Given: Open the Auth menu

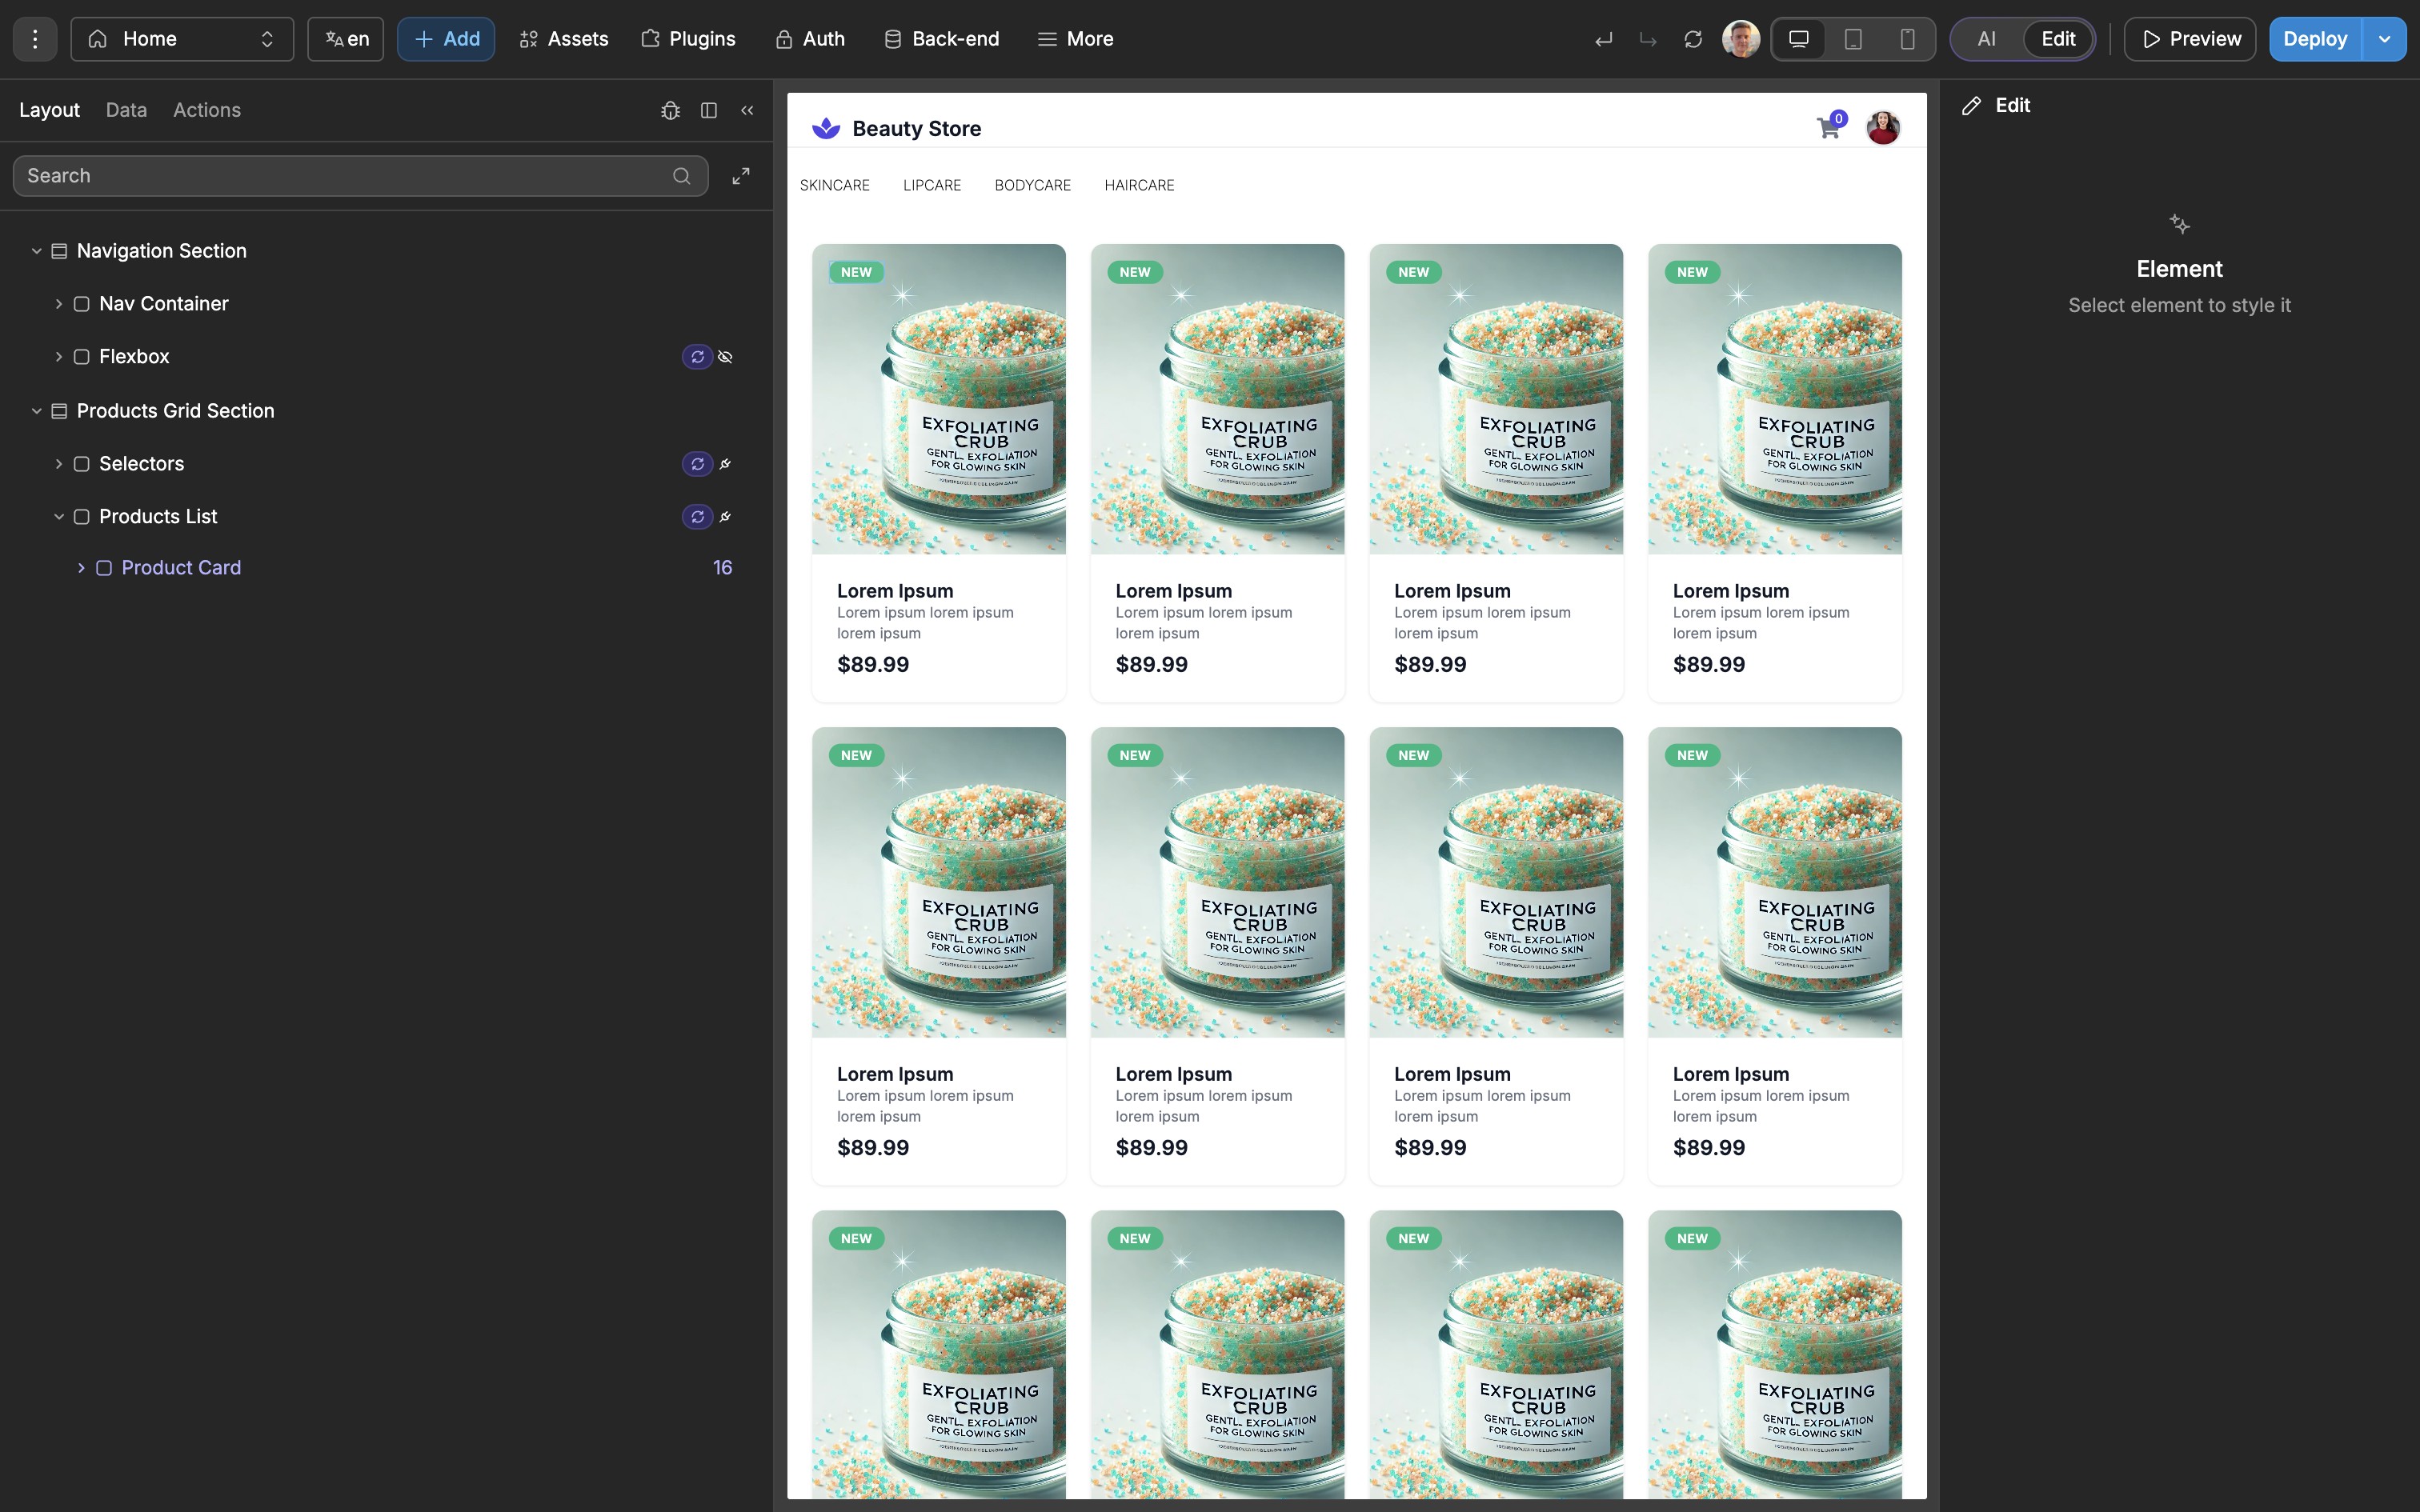Looking at the screenshot, I should 810,39.
